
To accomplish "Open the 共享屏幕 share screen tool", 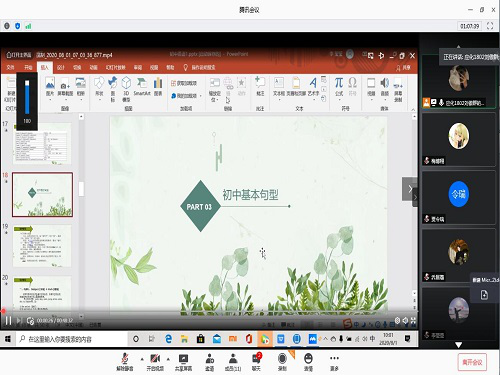I will (x=183, y=362).
